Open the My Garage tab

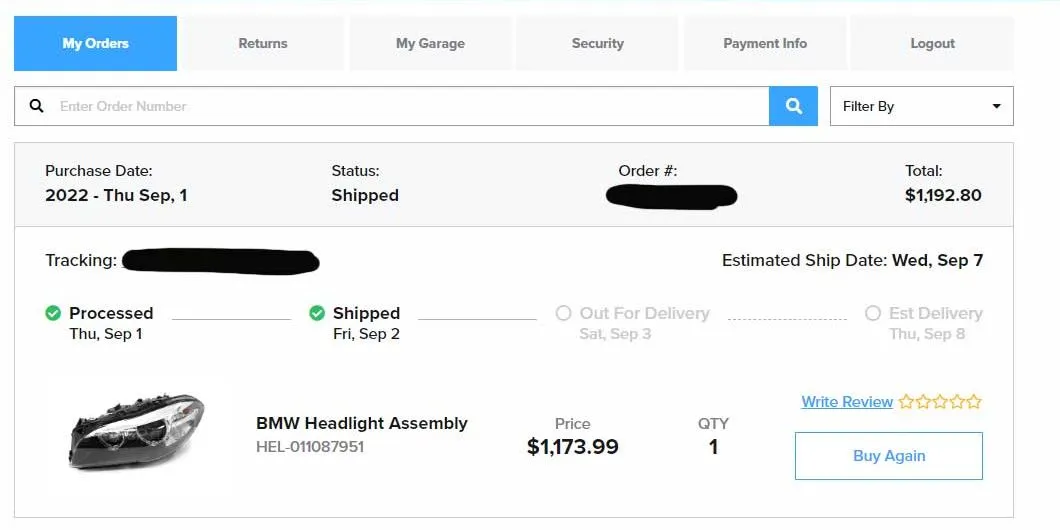430,44
